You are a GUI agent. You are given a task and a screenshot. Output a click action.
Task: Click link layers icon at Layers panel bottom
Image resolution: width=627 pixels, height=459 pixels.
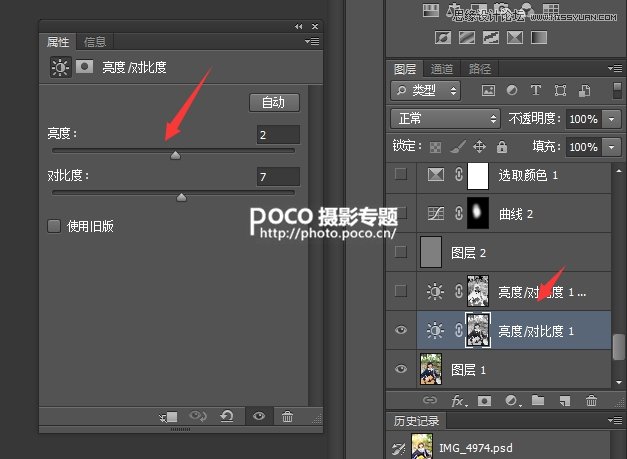430,400
